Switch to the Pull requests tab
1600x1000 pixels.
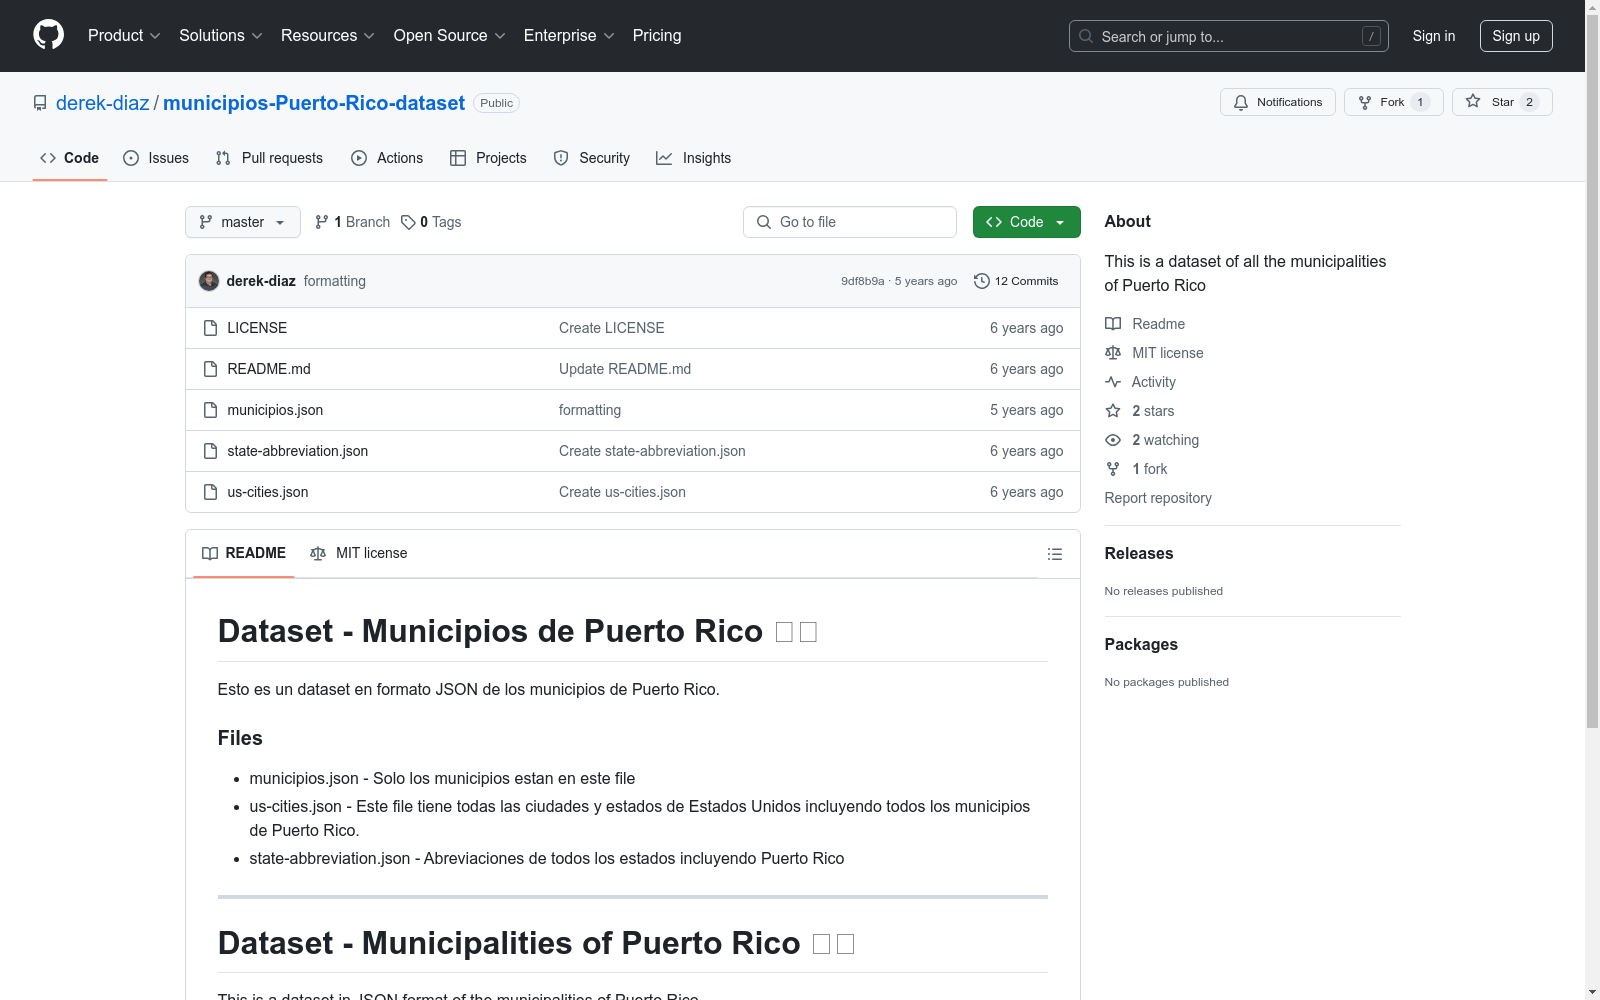point(269,158)
